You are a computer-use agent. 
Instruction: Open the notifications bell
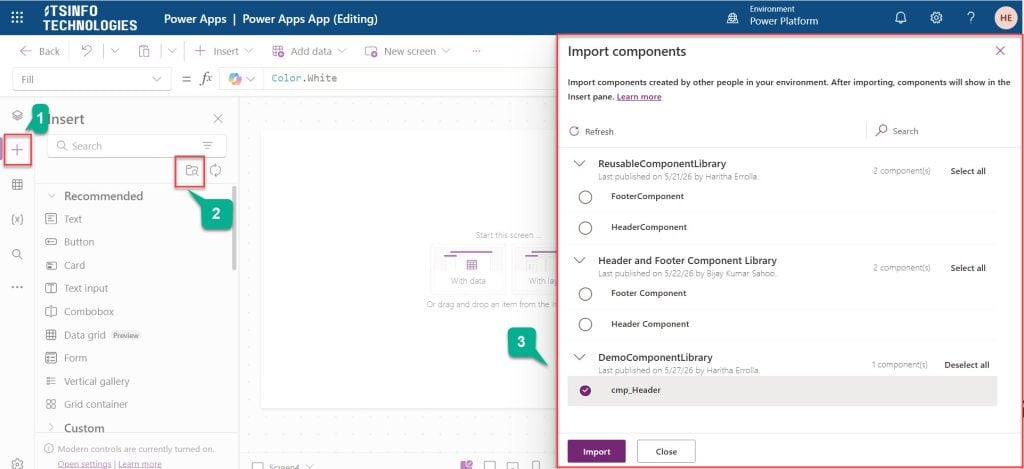point(901,18)
